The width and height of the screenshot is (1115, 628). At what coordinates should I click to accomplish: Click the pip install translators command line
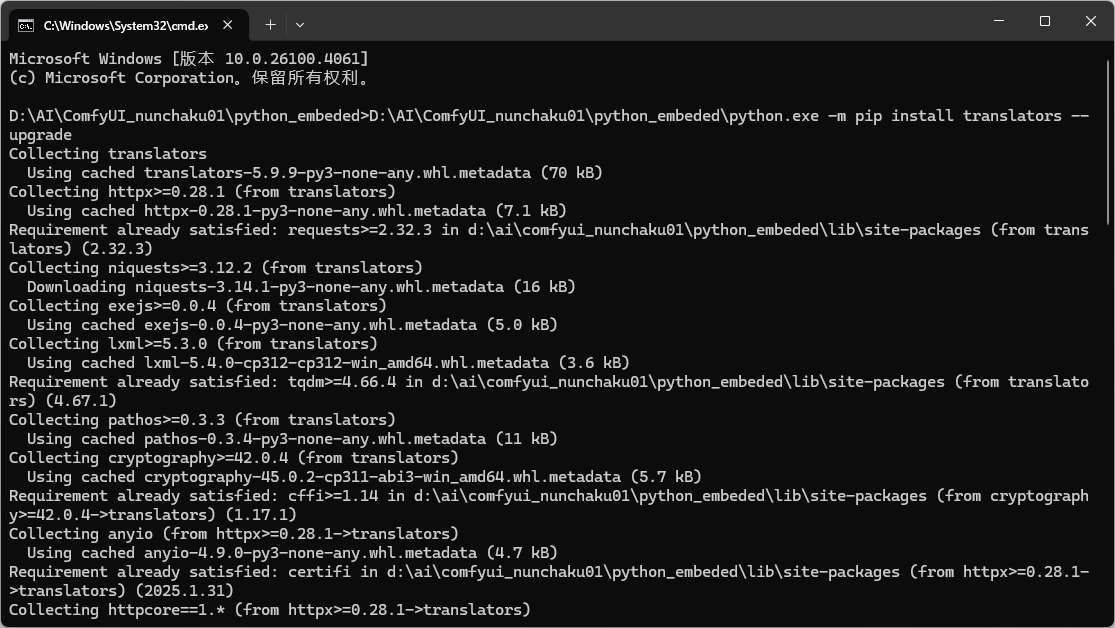point(550,115)
